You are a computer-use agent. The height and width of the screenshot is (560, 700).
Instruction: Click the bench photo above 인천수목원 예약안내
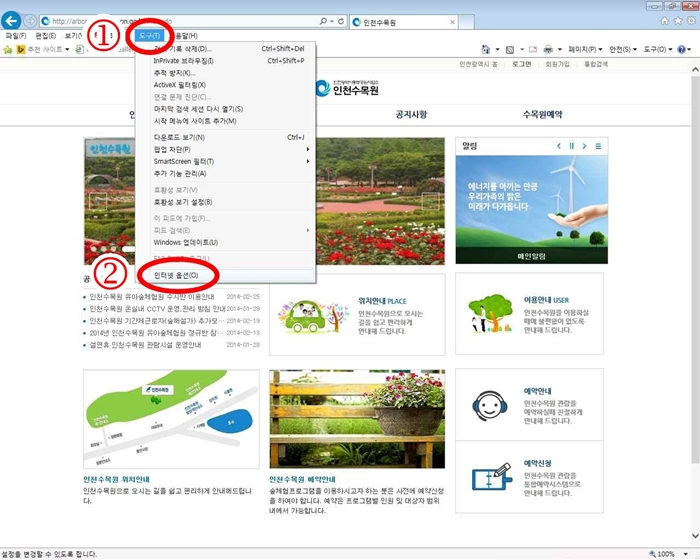tap(357, 419)
